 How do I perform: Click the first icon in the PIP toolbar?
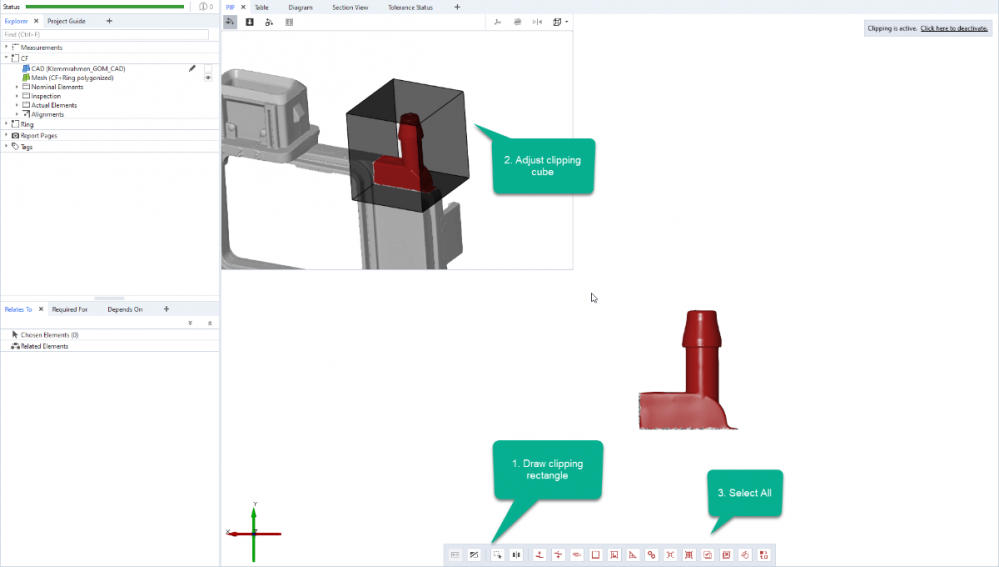[x=230, y=21]
